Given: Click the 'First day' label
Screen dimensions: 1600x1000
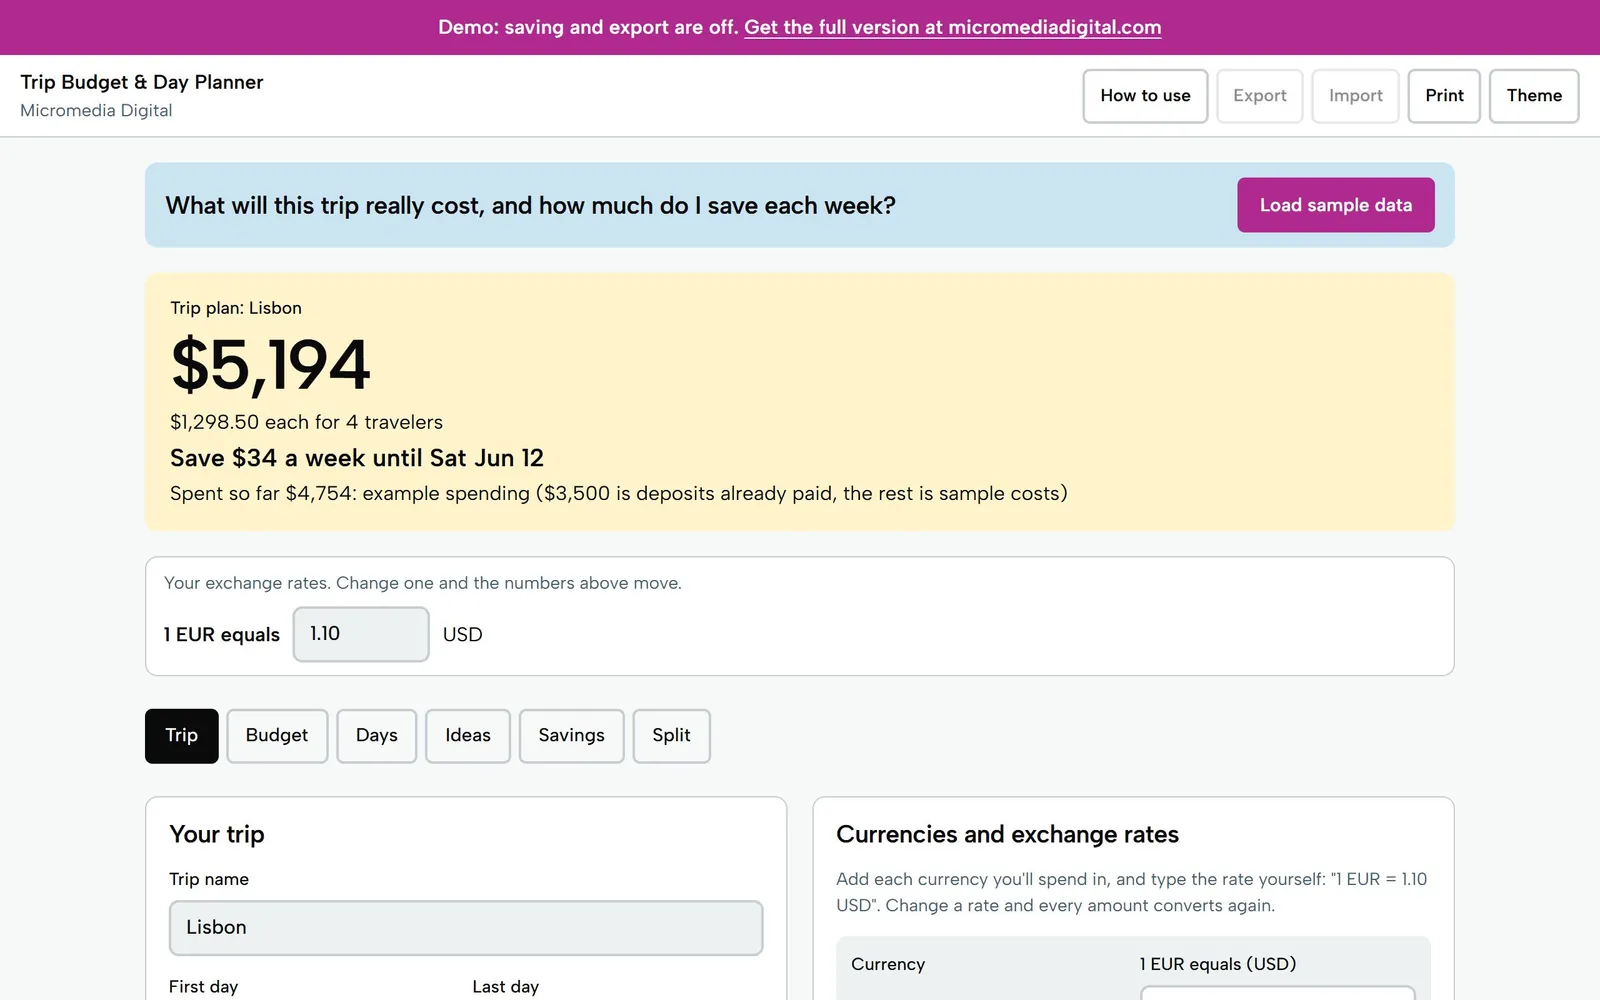Looking at the screenshot, I should (x=204, y=987).
